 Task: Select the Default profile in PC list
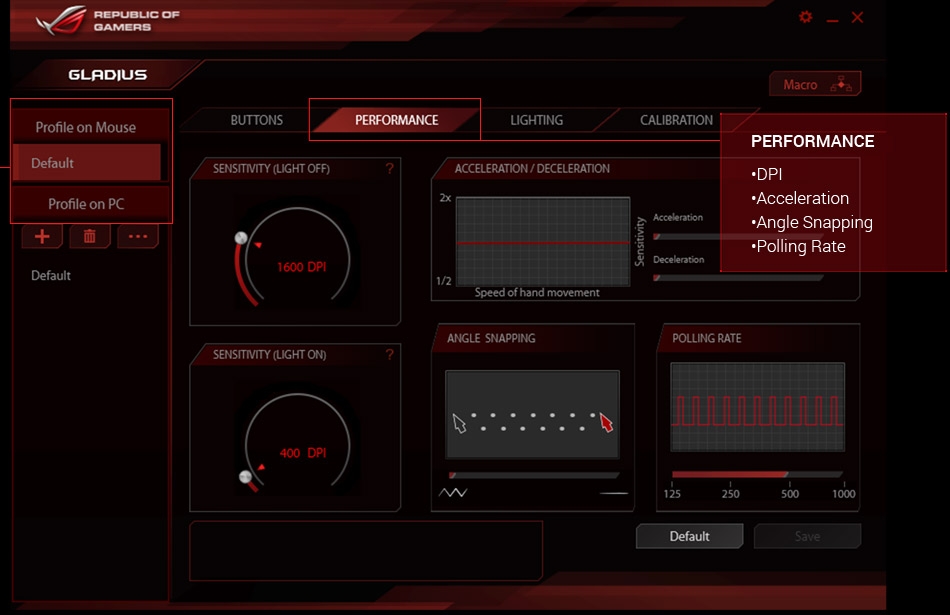tap(51, 275)
